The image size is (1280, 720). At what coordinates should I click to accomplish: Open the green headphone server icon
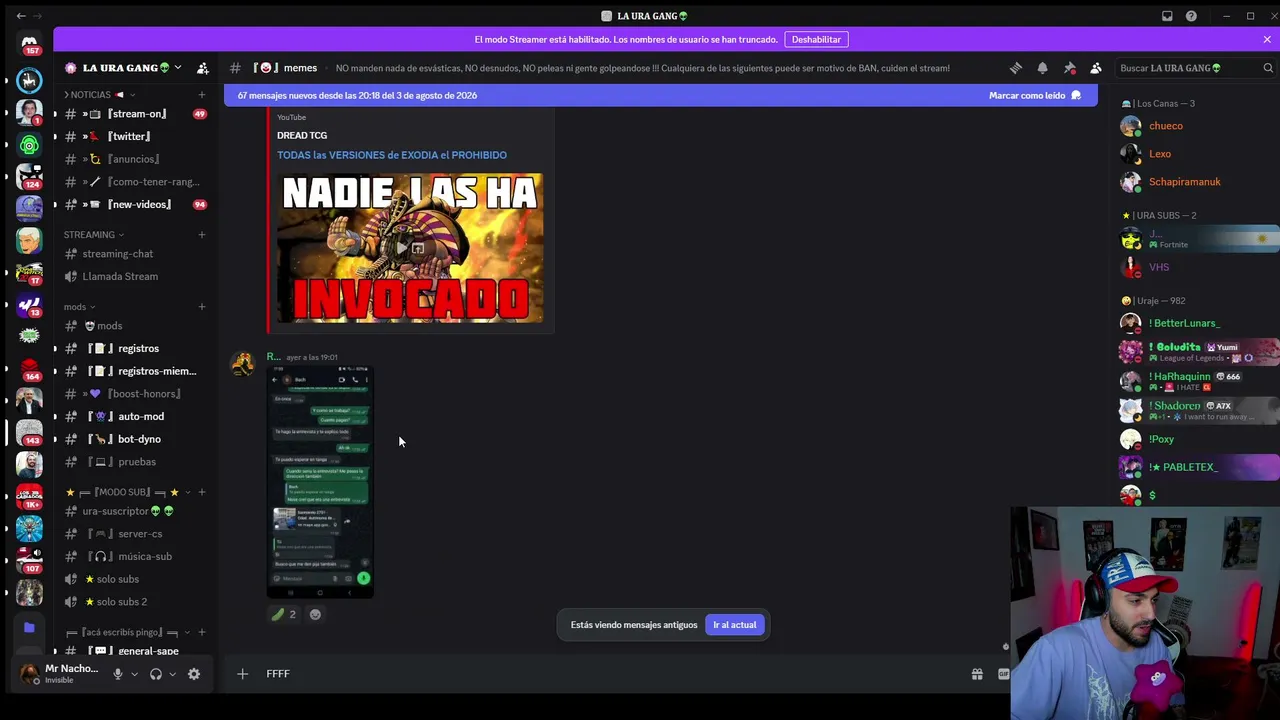(x=29, y=145)
